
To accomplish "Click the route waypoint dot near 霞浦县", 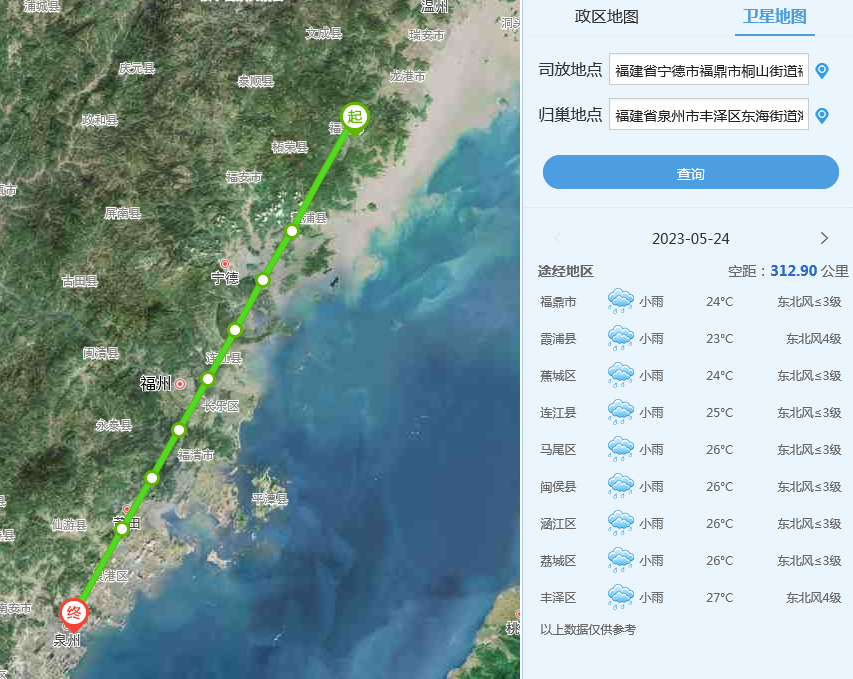I will 292,231.
